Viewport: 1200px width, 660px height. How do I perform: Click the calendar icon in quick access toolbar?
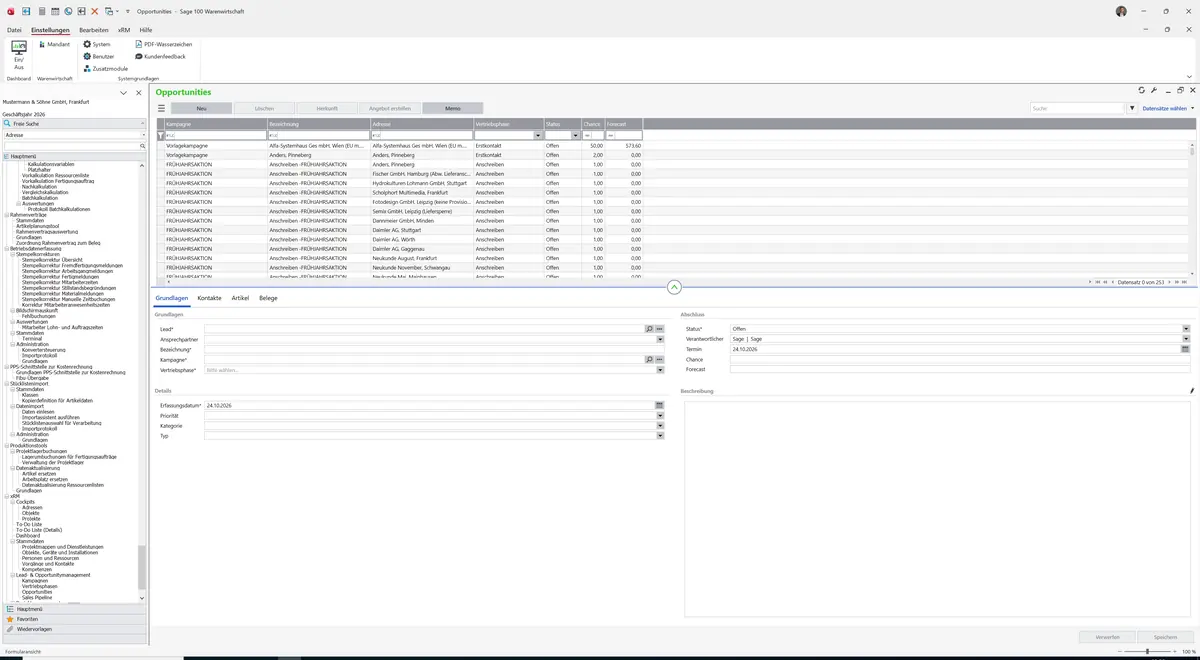pos(55,11)
